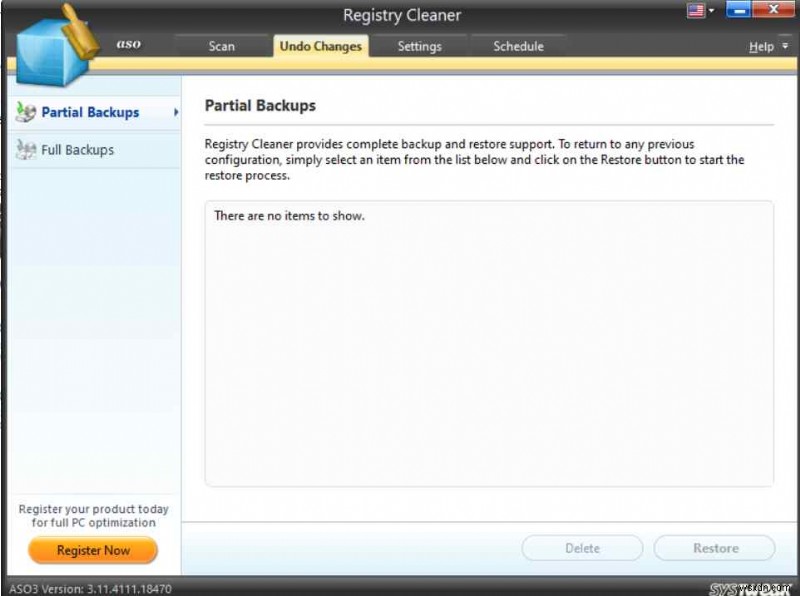Click the Register Now button
Viewport: 800px width, 596px height.
pos(93,550)
